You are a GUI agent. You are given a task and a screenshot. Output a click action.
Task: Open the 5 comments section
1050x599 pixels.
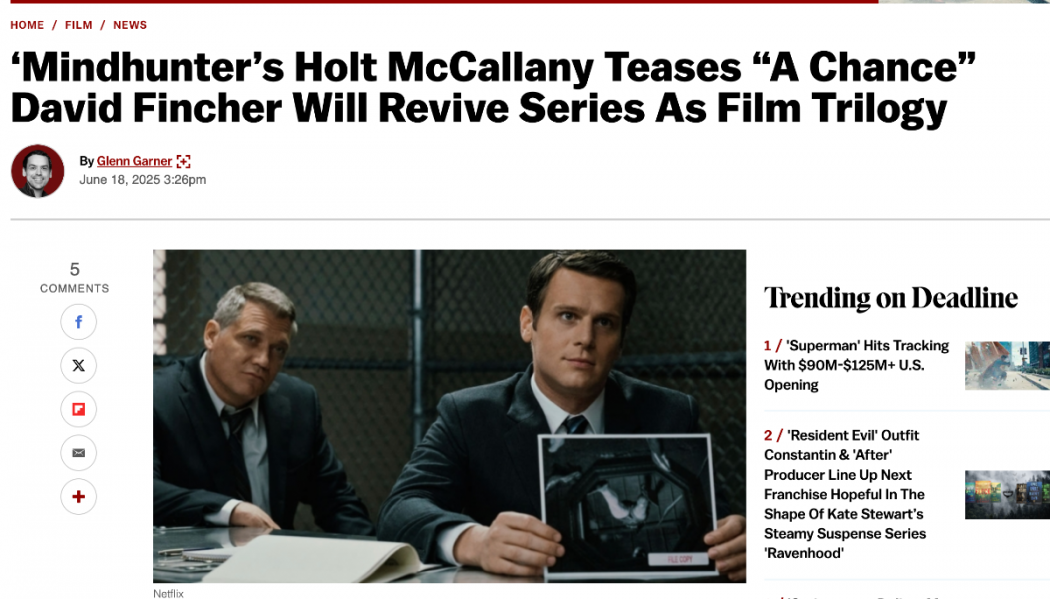point(74,277)
